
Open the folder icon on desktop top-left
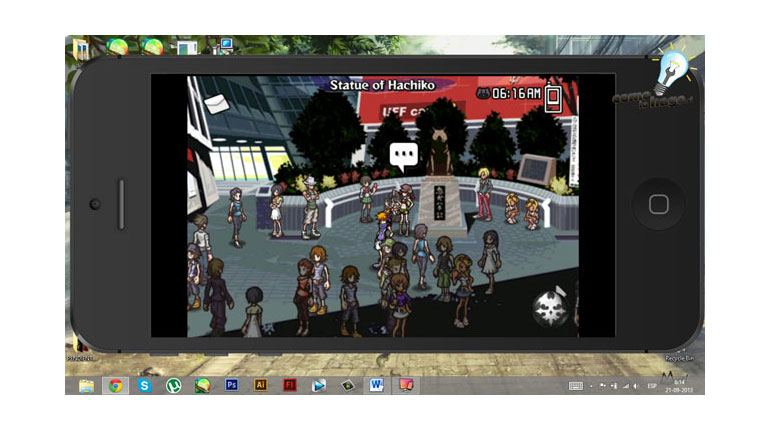pyautogui.click(x=82, y=49)
